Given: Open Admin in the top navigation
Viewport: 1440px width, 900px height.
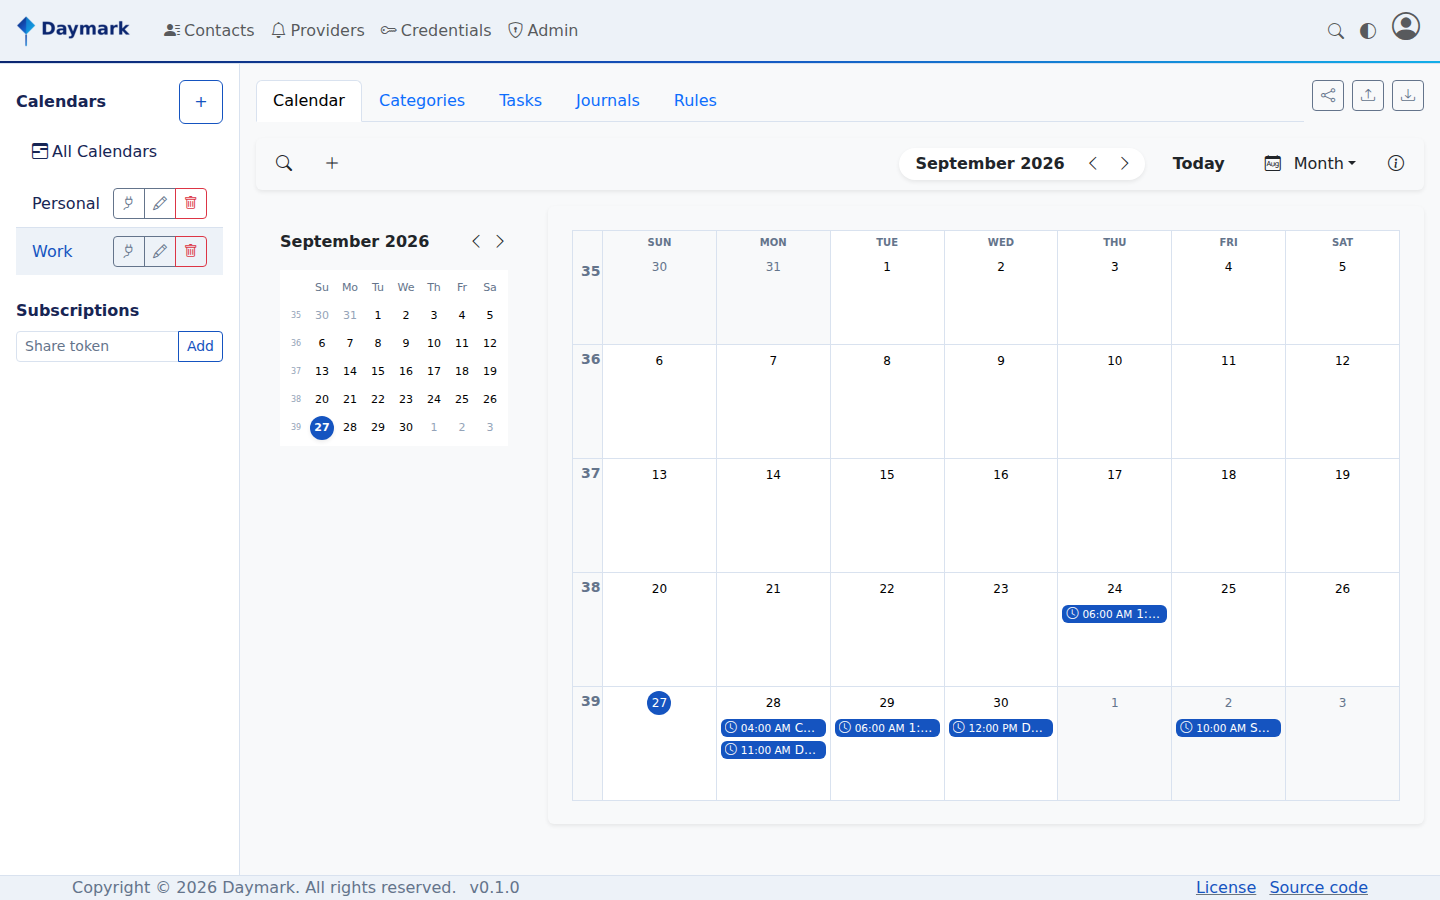Looking at the screenshot, I should click(543, 31).
